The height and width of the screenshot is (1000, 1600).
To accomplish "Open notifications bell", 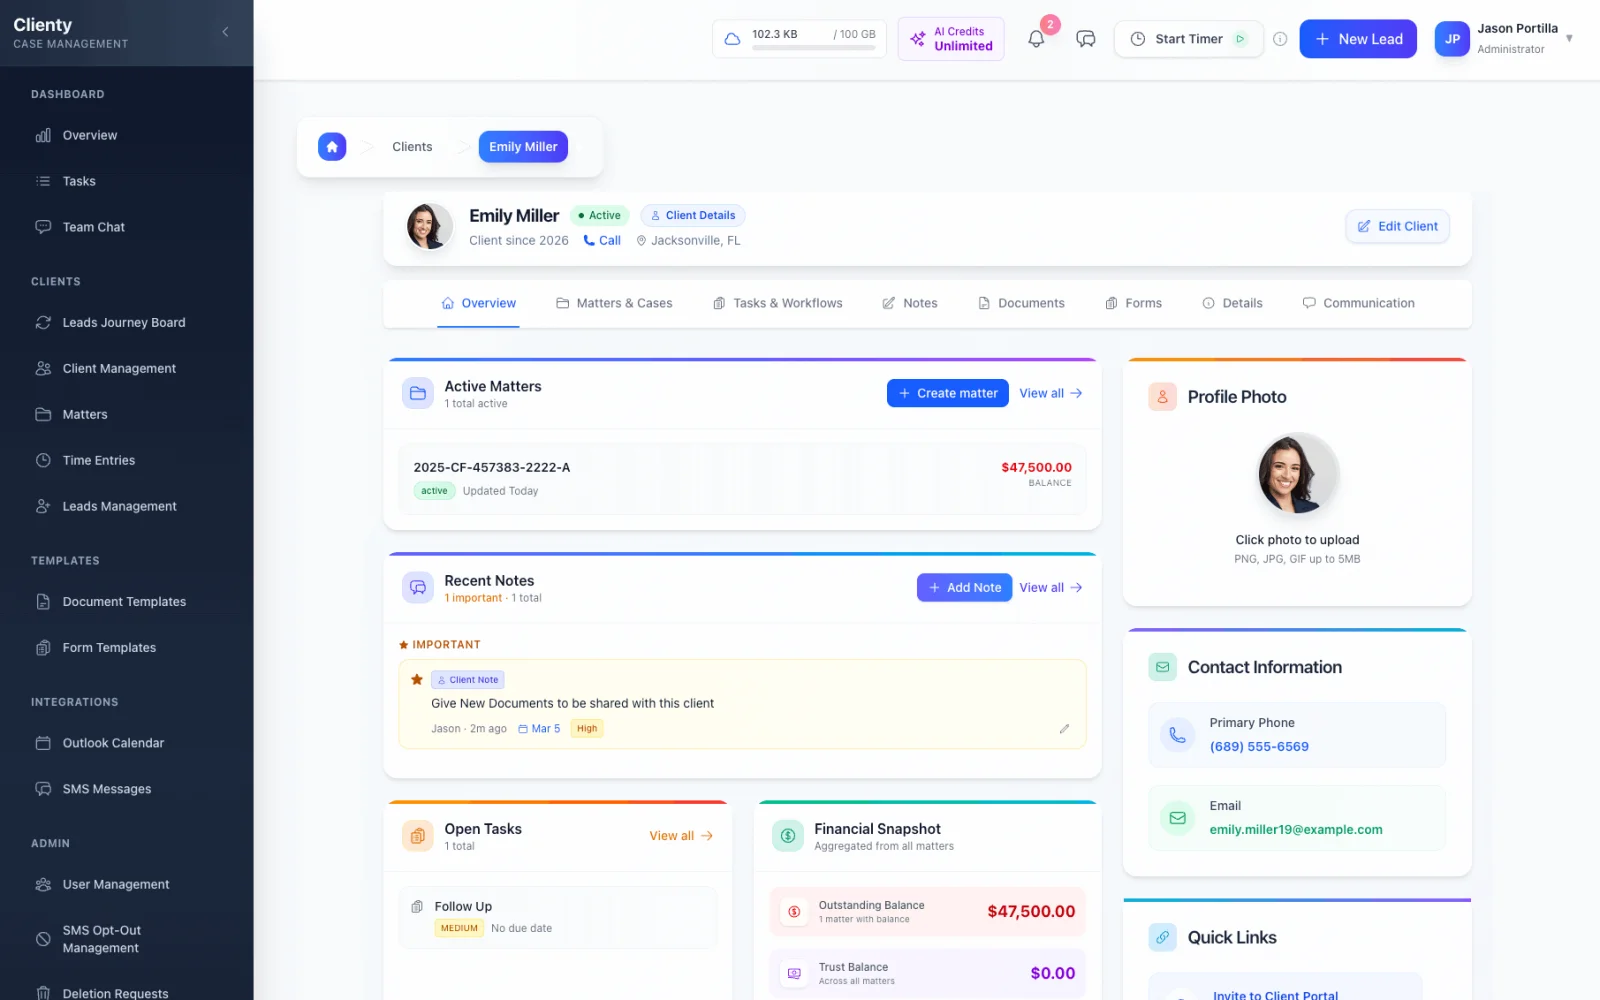I will (x=1036, y=39).
